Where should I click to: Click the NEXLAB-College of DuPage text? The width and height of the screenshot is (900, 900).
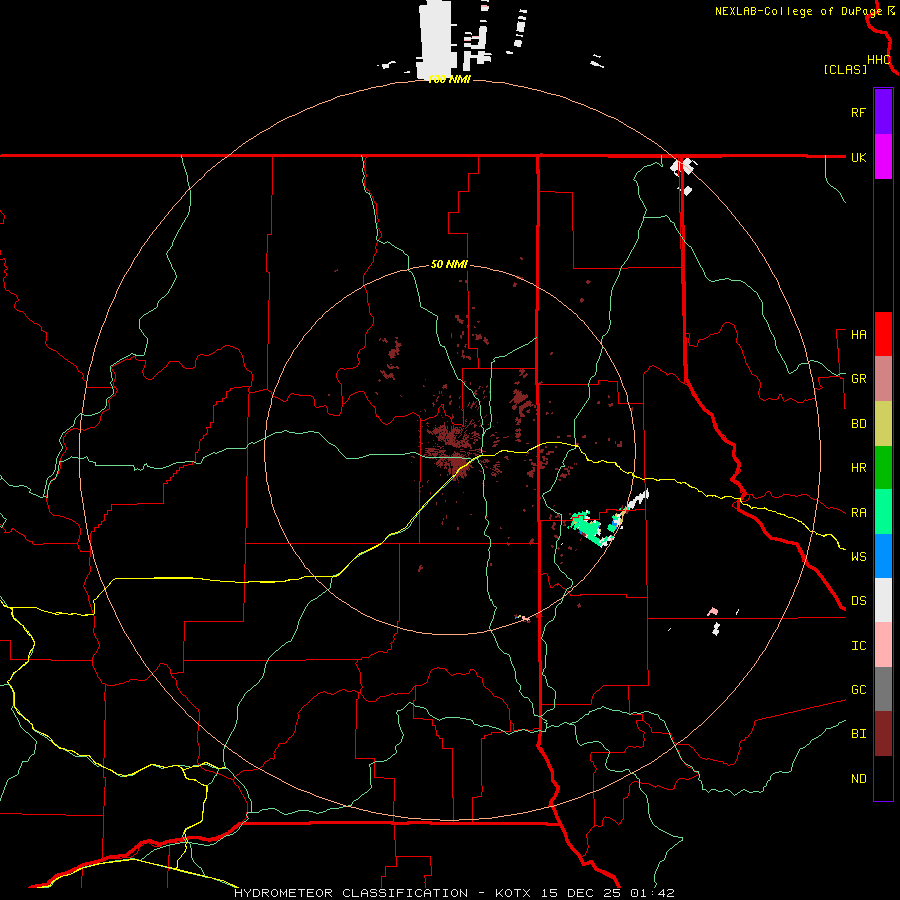(x=798, y=11)
